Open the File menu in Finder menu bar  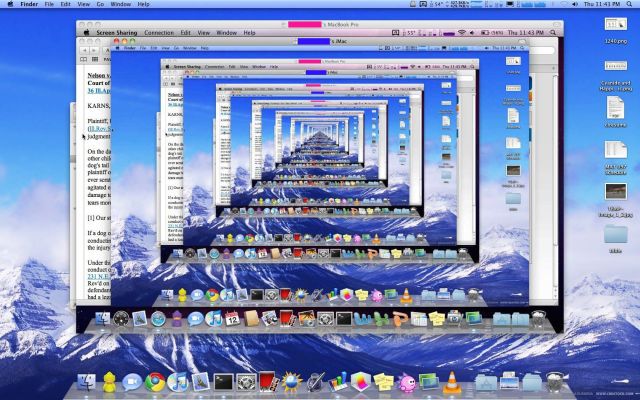49,5
